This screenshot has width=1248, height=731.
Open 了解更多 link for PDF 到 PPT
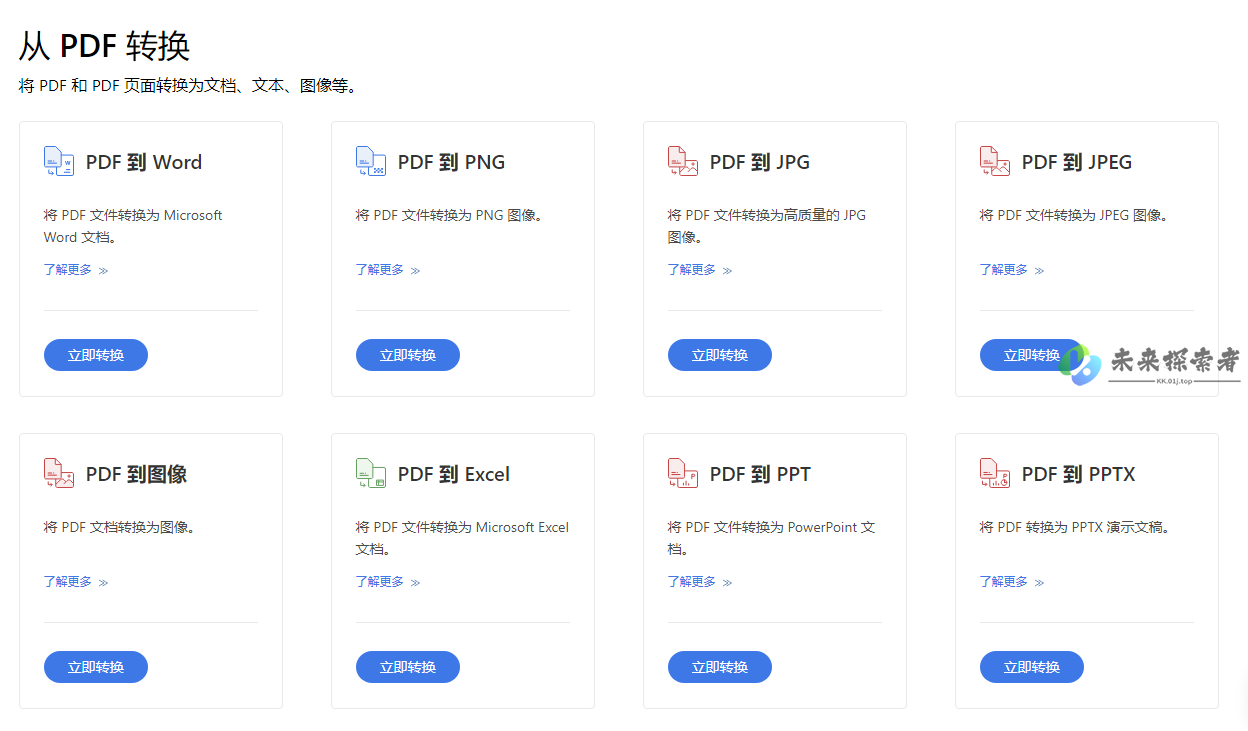tap(700, 582)
